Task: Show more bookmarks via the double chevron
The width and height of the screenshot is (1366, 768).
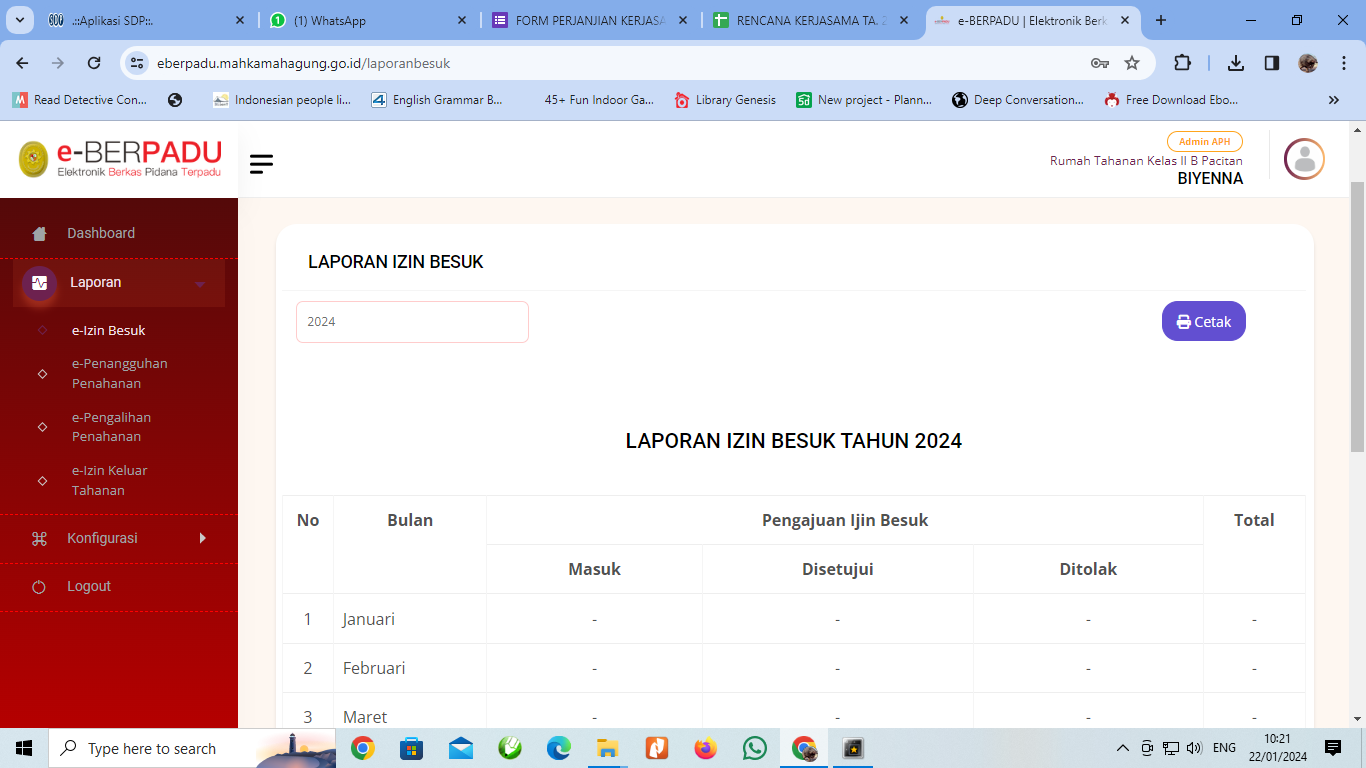Action: (1333, 100)
